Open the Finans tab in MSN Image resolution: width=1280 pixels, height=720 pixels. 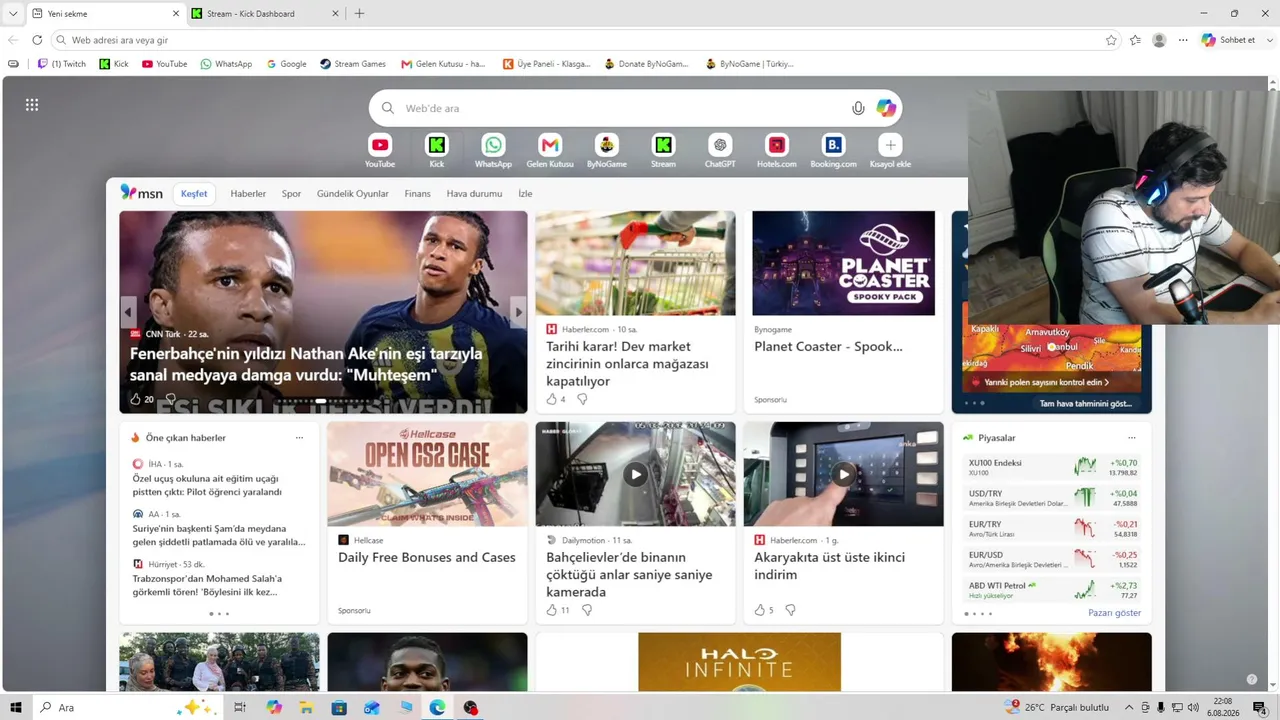(x=417, y=193)
